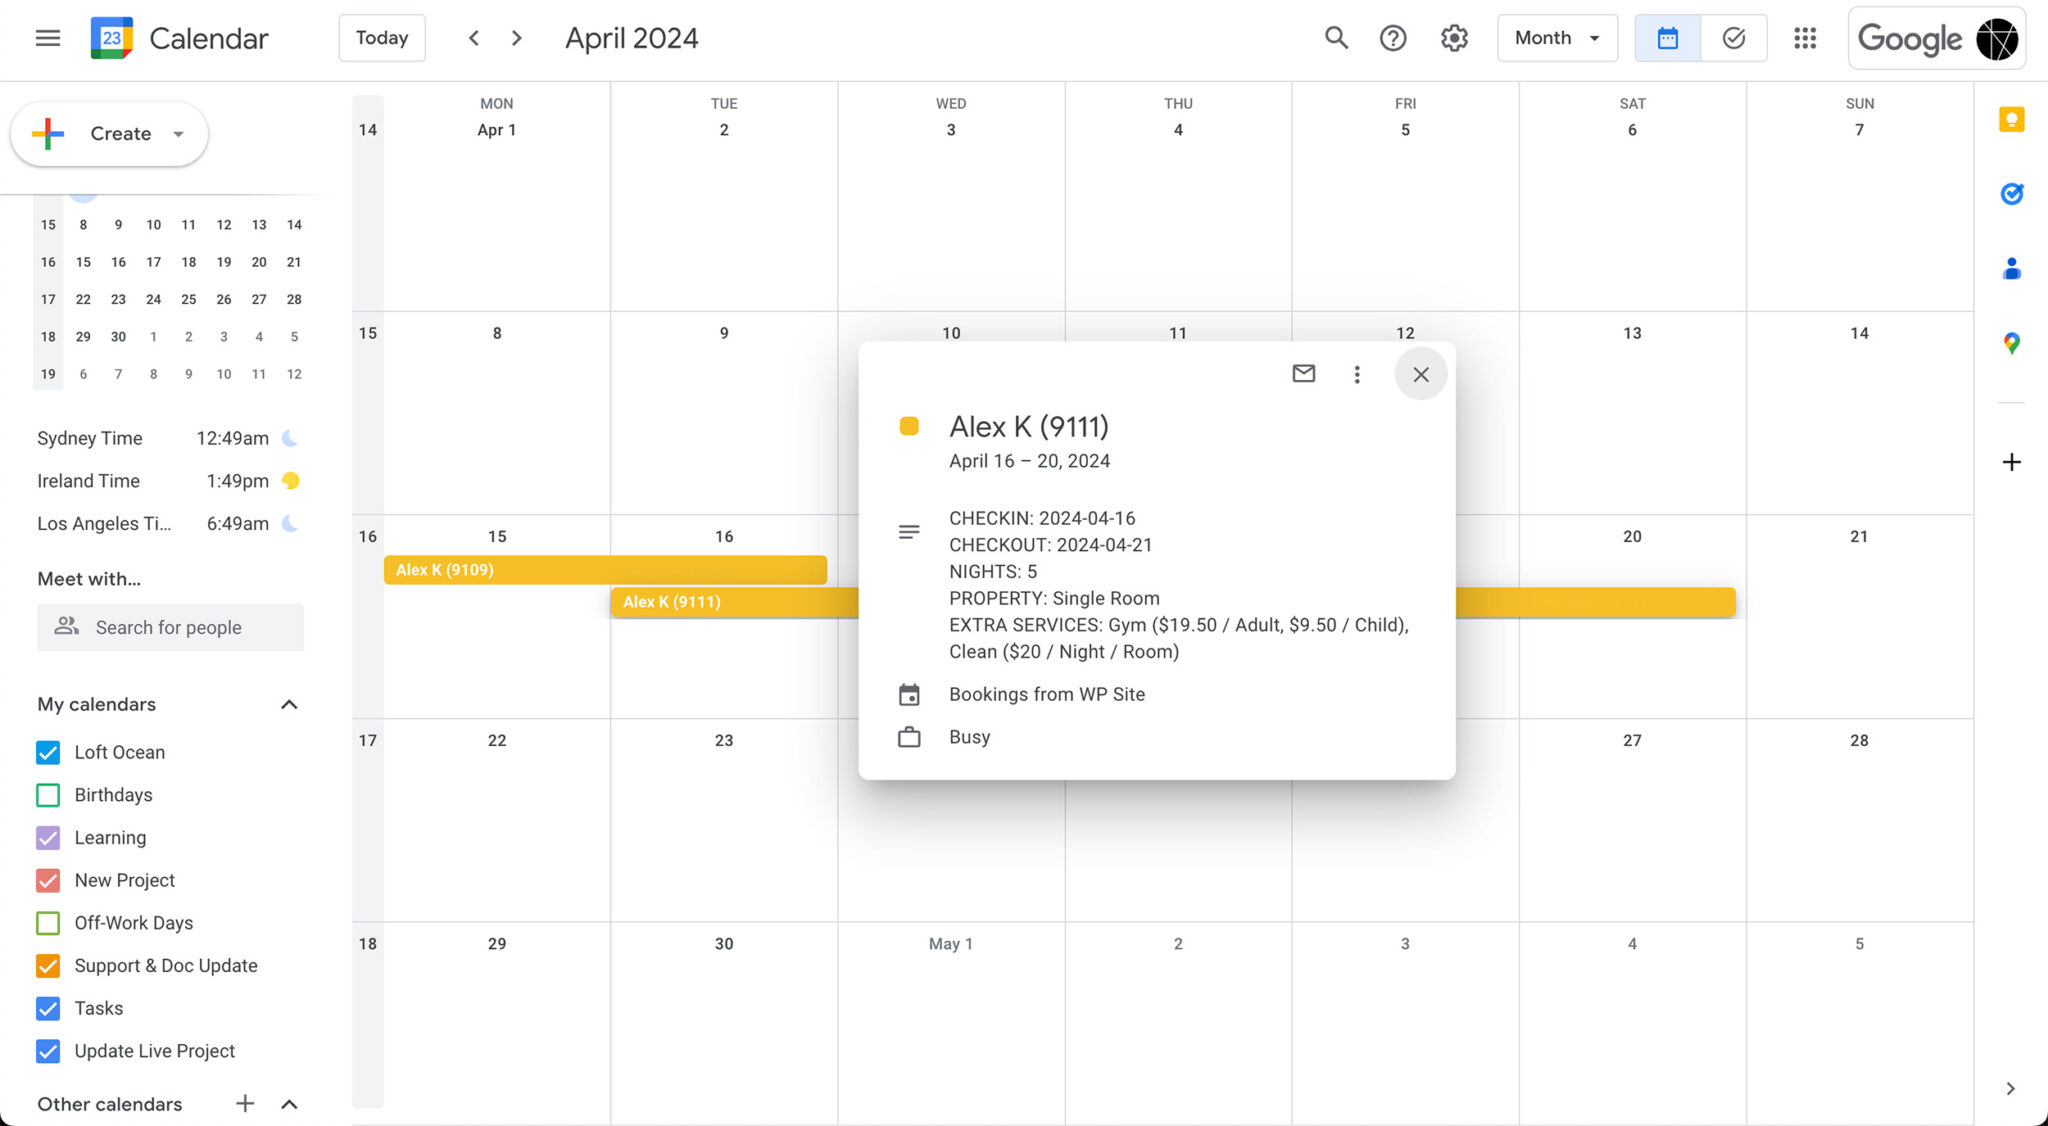The image size is (2048, 1126).
Task: Toggle Tasks calendar checkbox
Action: pyautogui.click(x=48, y=1008)
